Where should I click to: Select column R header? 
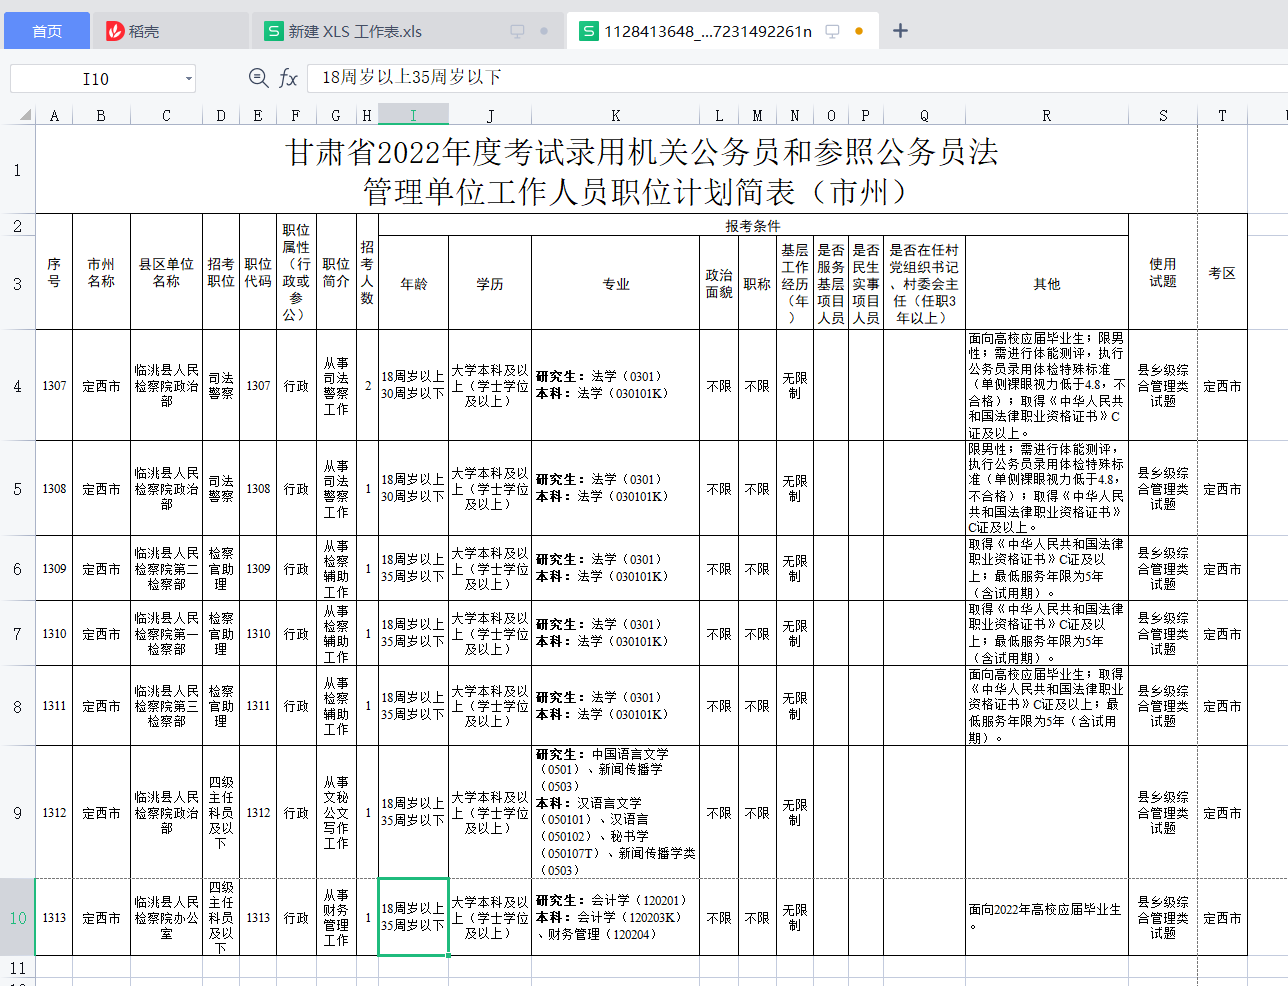coord(1046,115)
